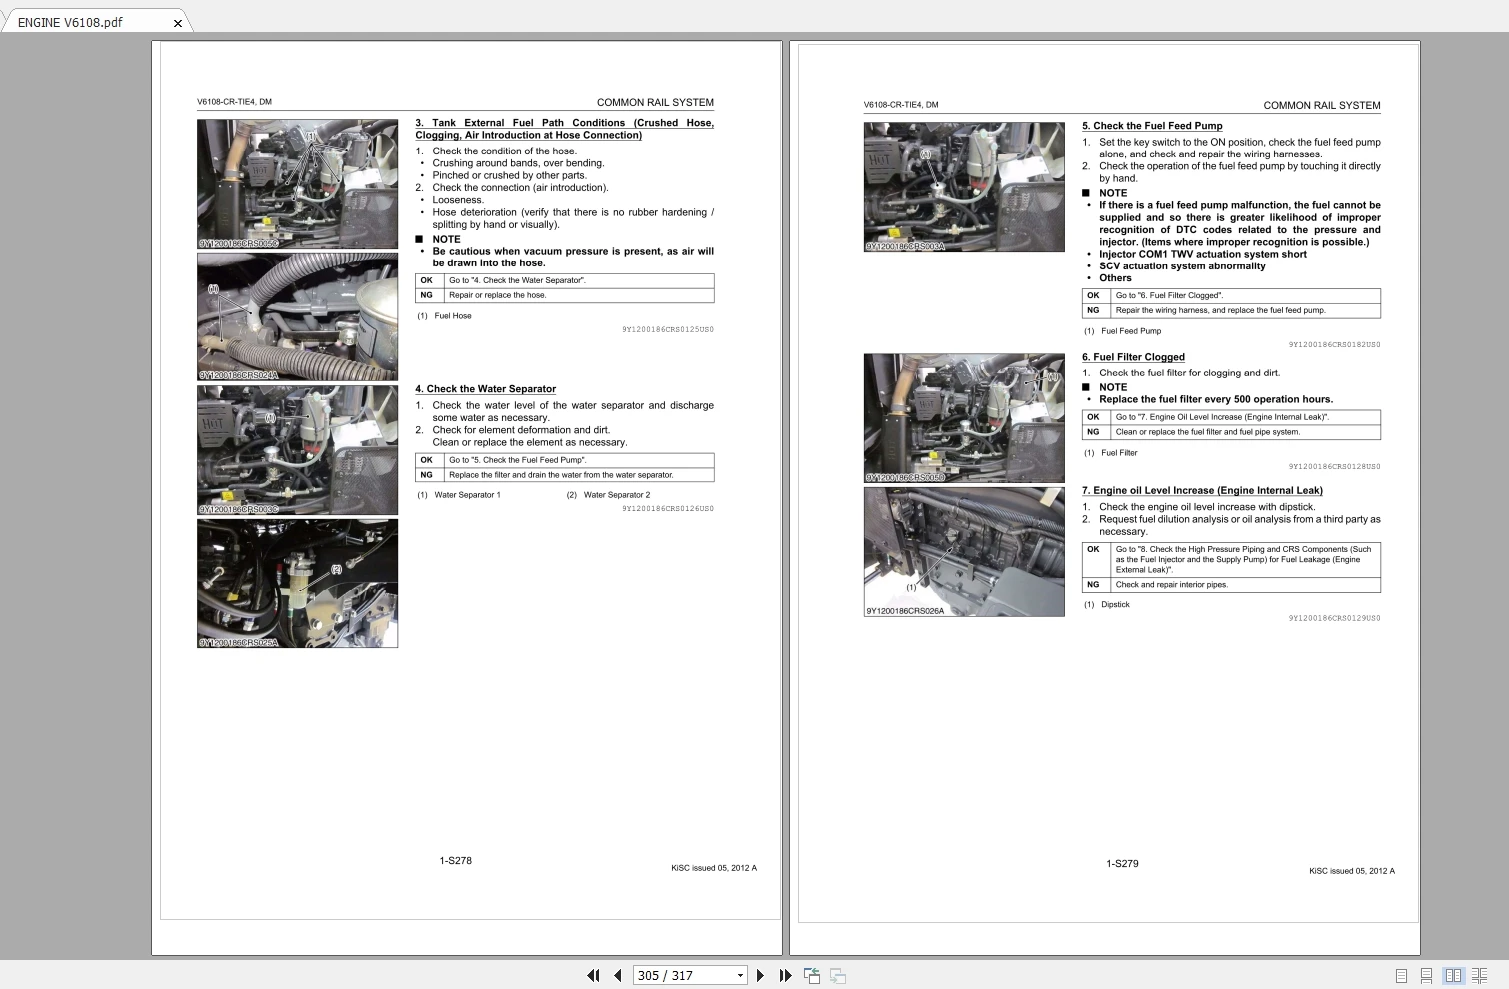This screenshot has width=1509, height=989.
Task: Click 'Fuel Feed Pump' legend label
Action: point(1131,331)
